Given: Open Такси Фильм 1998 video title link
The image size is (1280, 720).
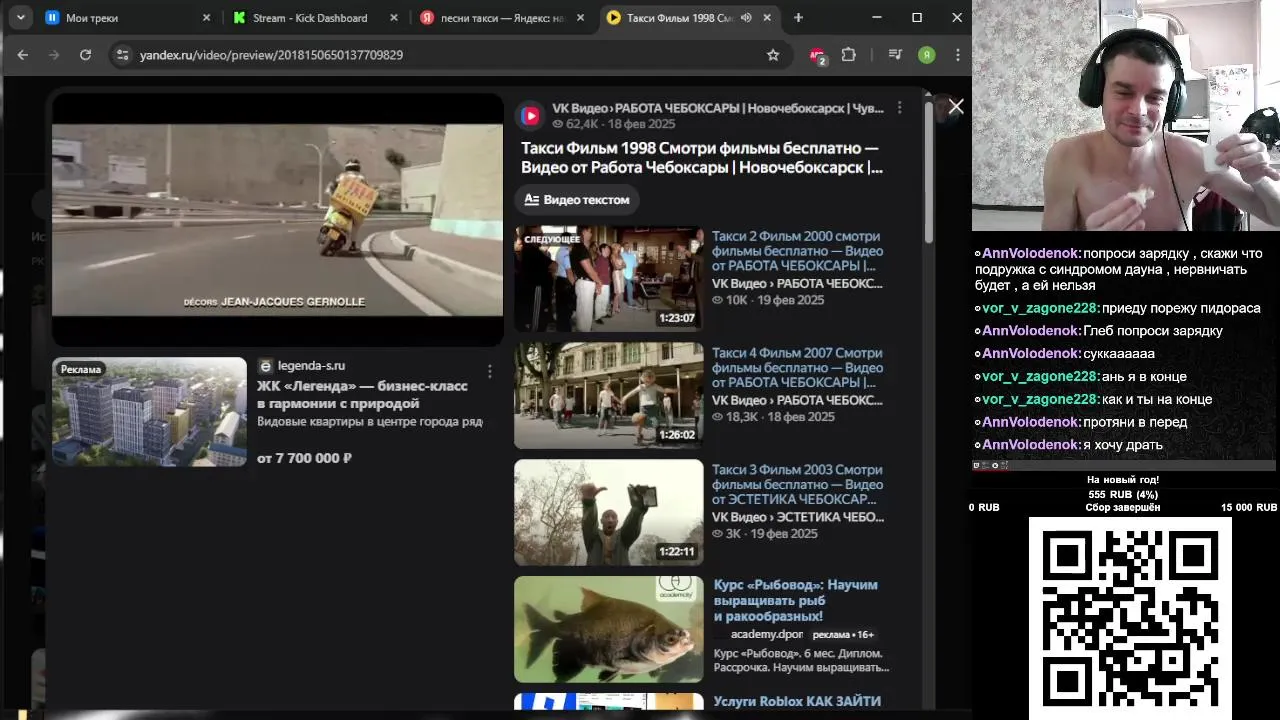Looking at the screenshot, I should tap(702, 158).
